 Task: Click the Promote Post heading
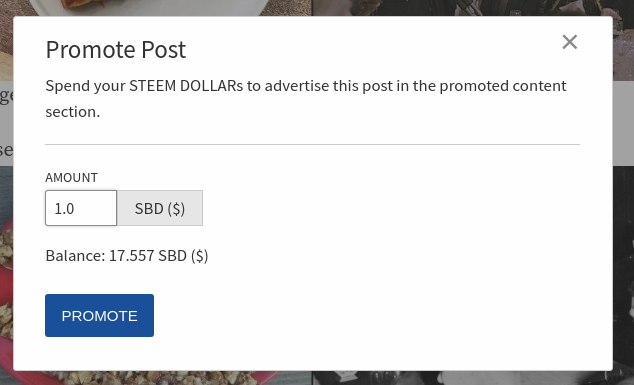[116, 50]
